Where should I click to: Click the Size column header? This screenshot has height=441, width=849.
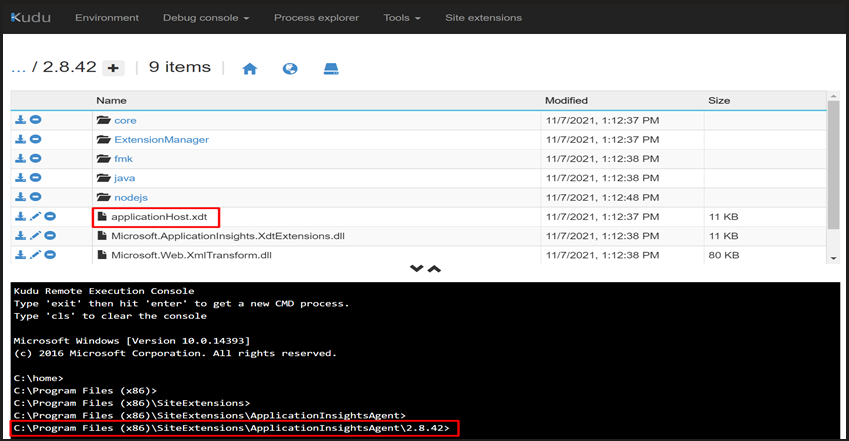point(719,100)
